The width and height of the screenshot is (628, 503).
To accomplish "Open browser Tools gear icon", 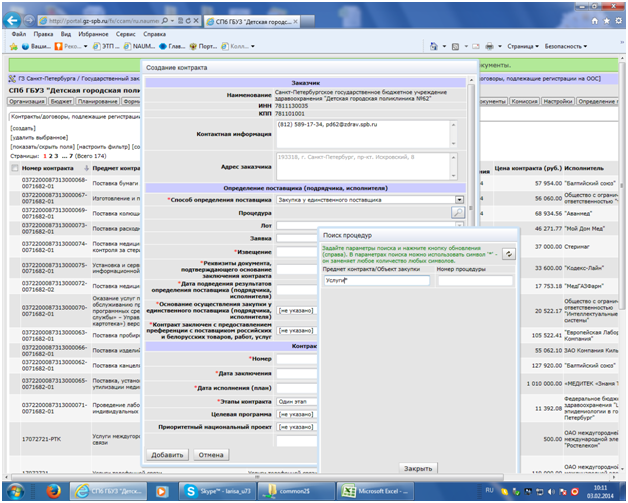I will pos(618,20).
